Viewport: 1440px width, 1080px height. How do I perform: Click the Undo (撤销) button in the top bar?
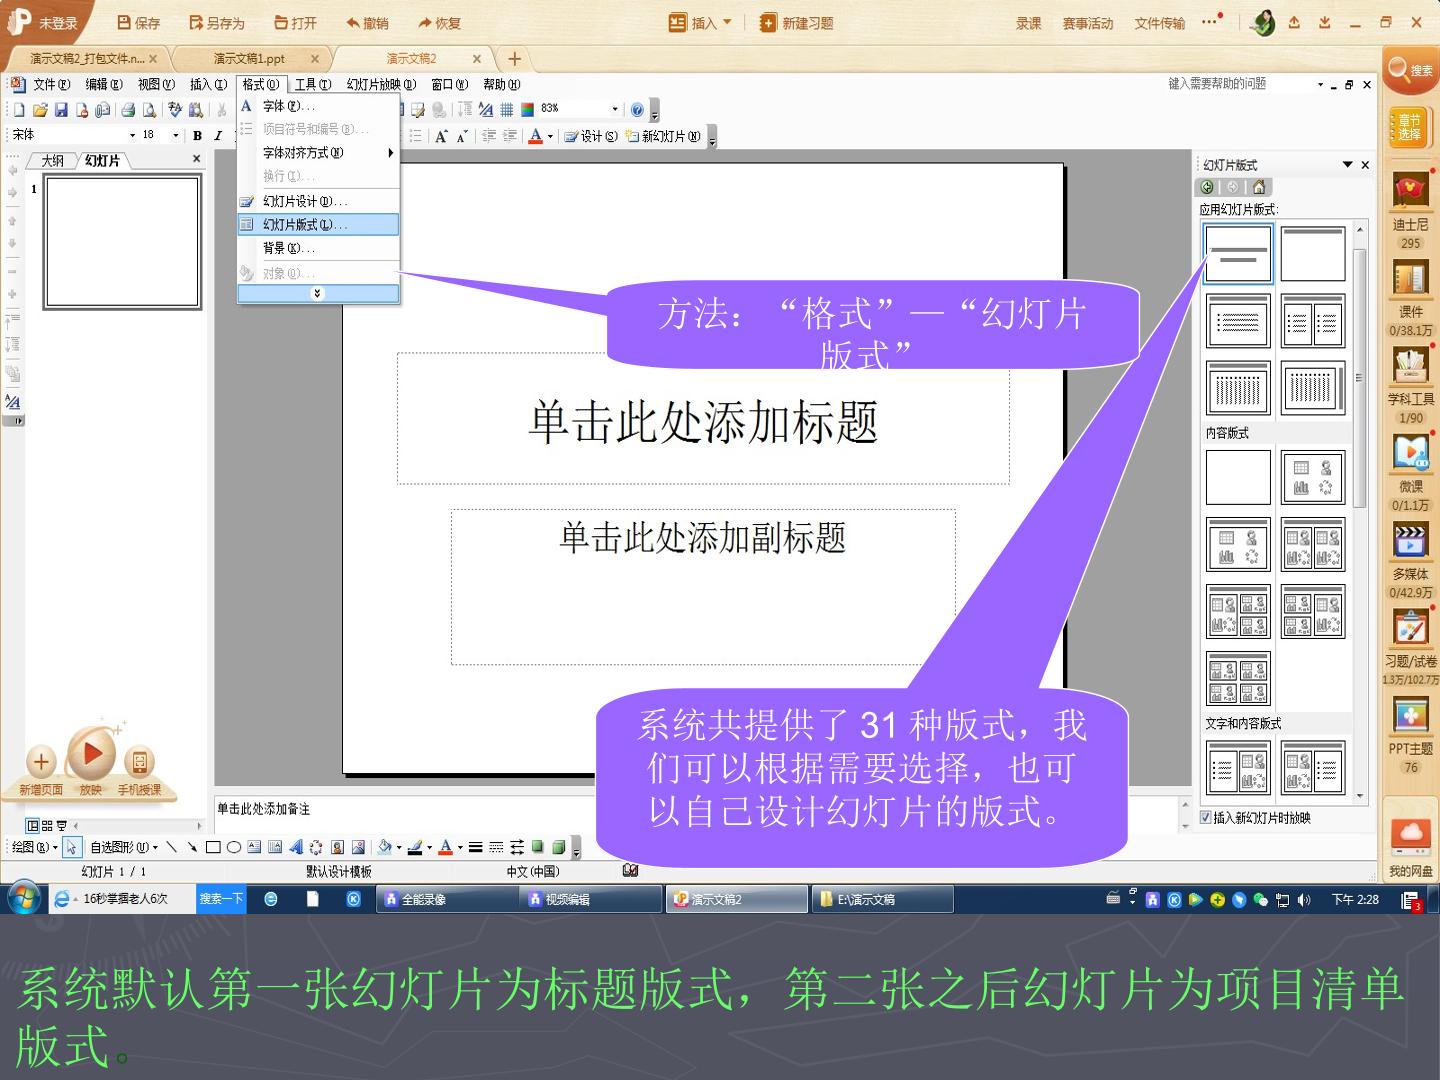pyautogui.click(x=367, y=23)
